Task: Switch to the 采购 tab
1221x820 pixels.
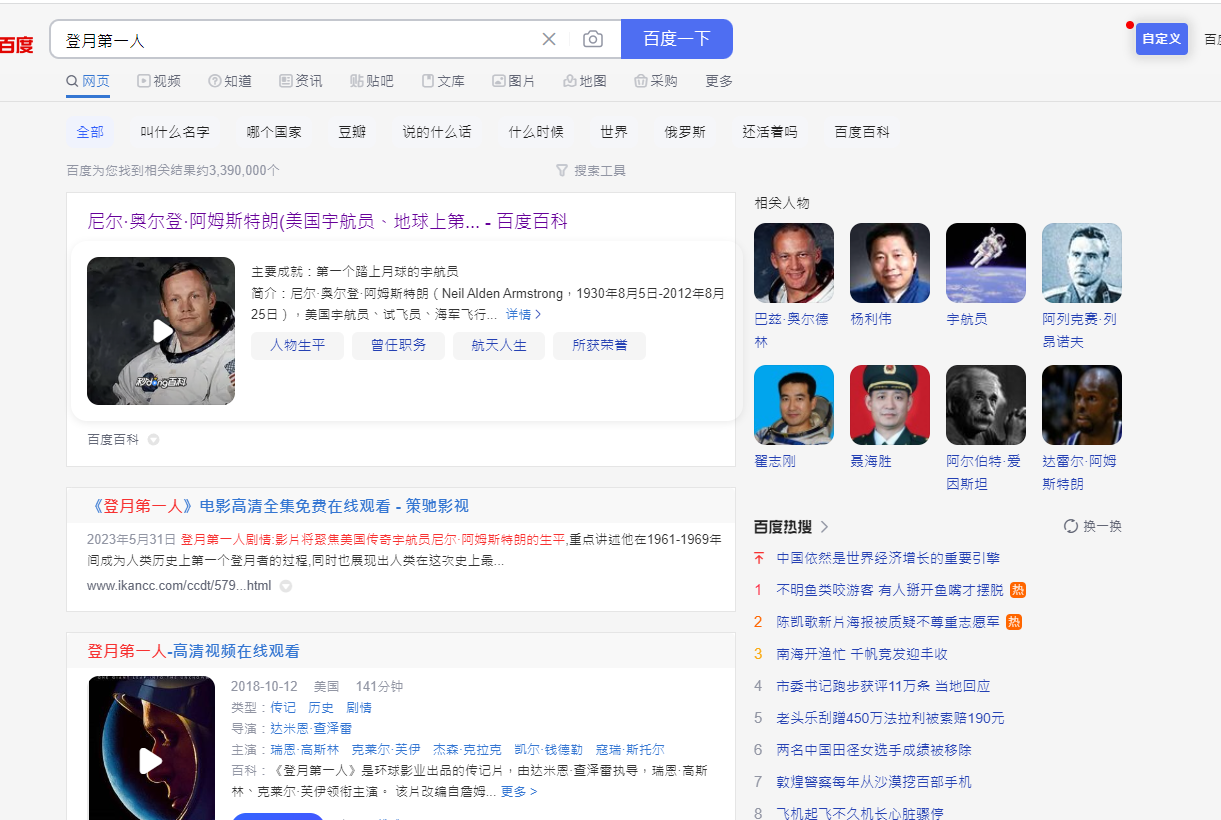Action: 656,81
